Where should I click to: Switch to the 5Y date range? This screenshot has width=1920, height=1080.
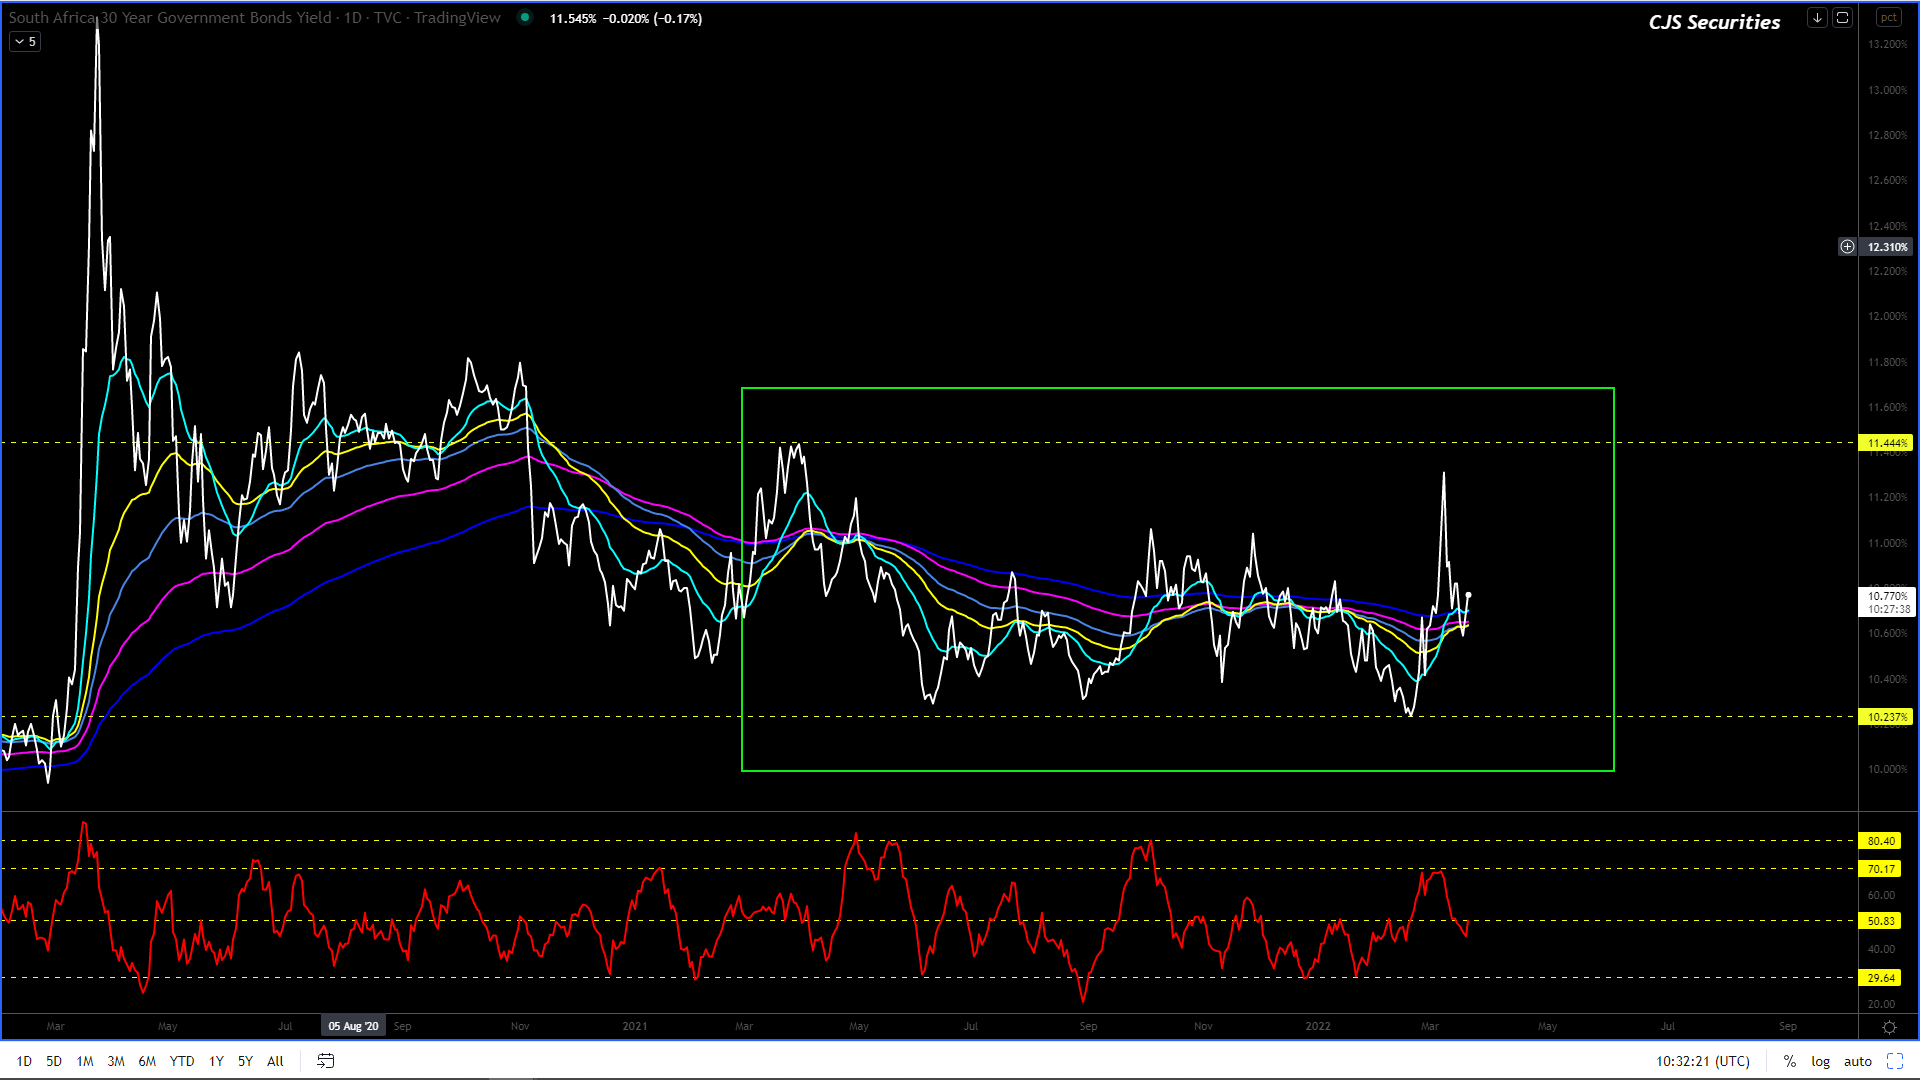pos(245,1061)
